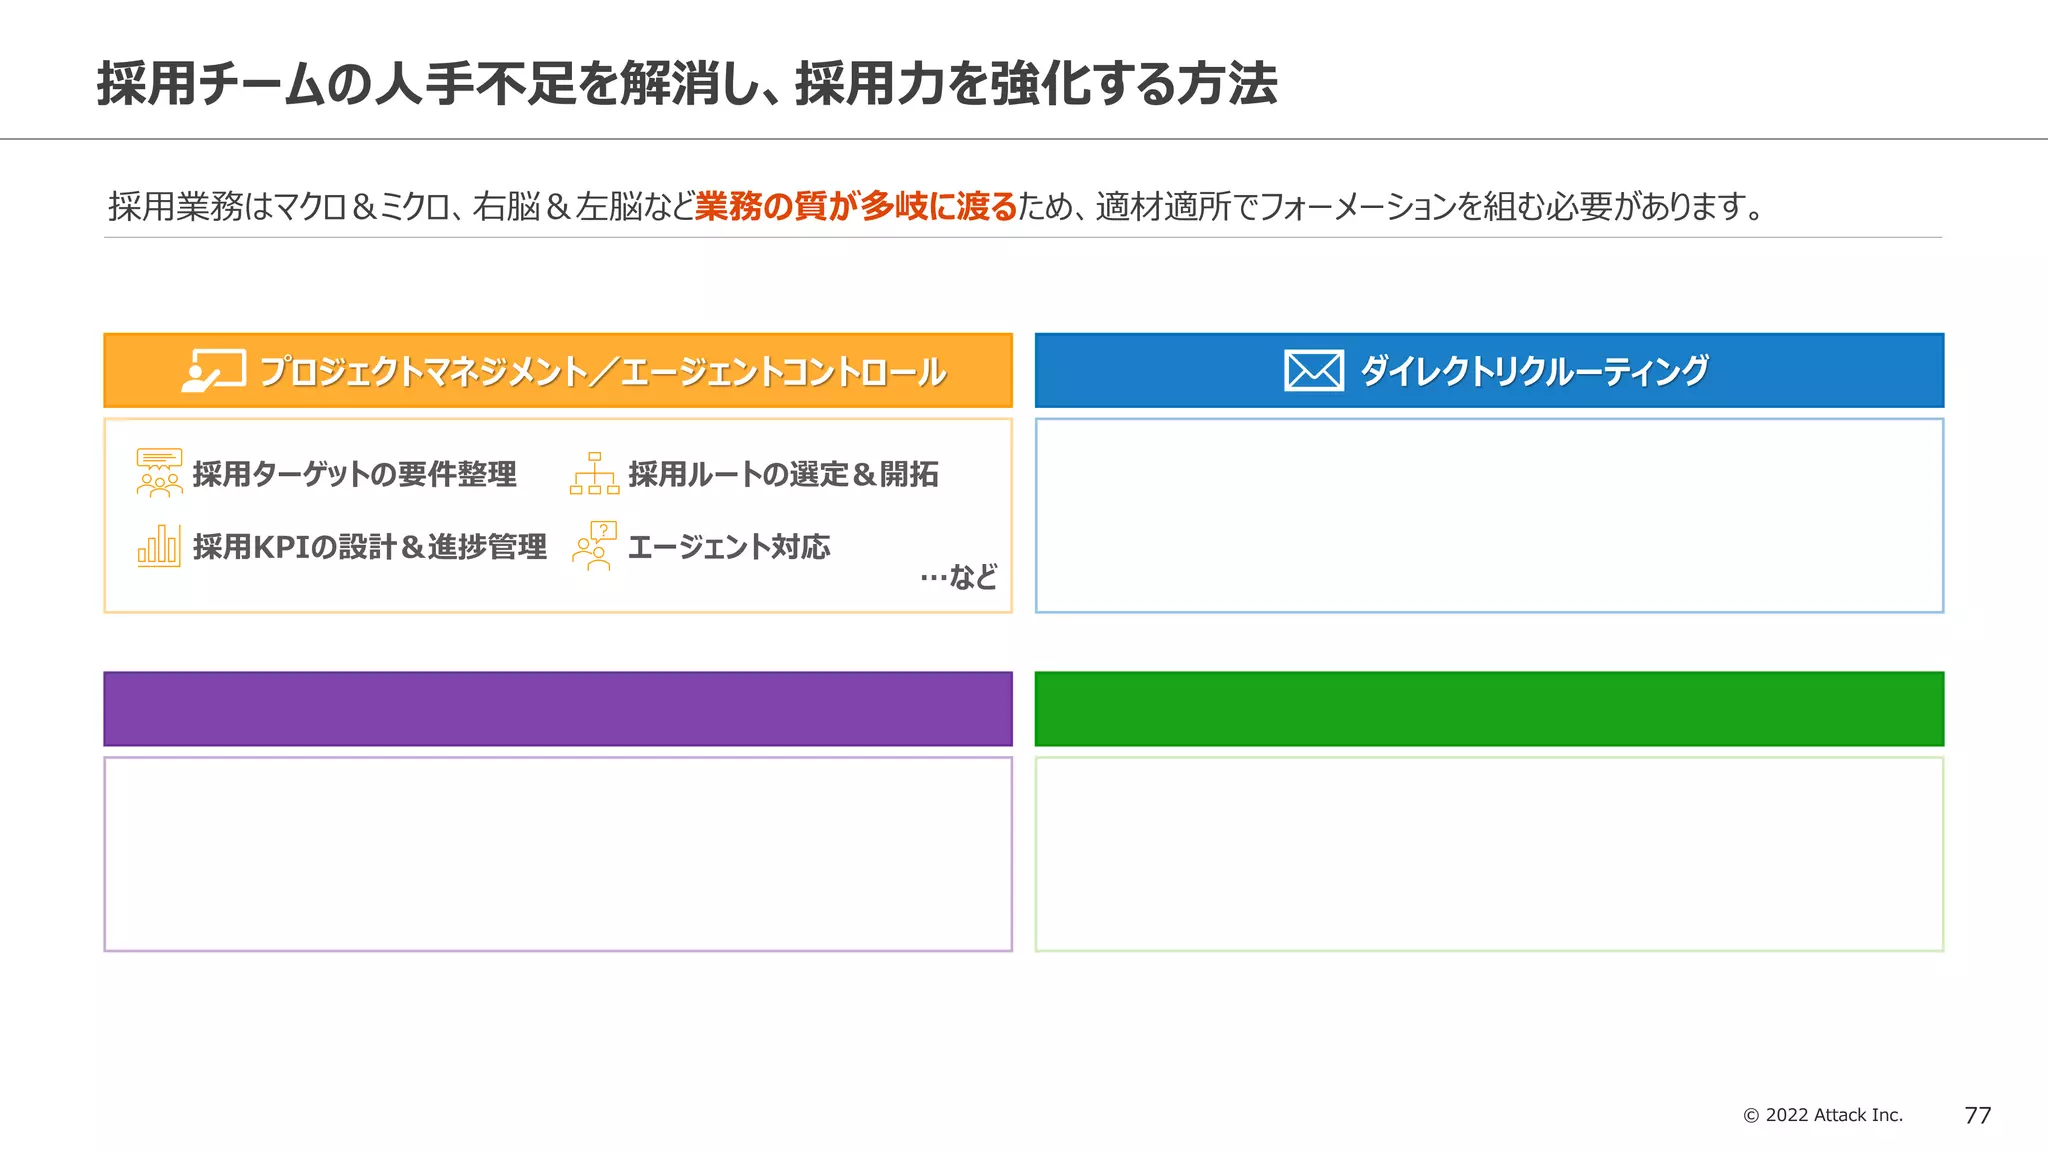Click the empty blue-bordered content box

[1489, 515]
